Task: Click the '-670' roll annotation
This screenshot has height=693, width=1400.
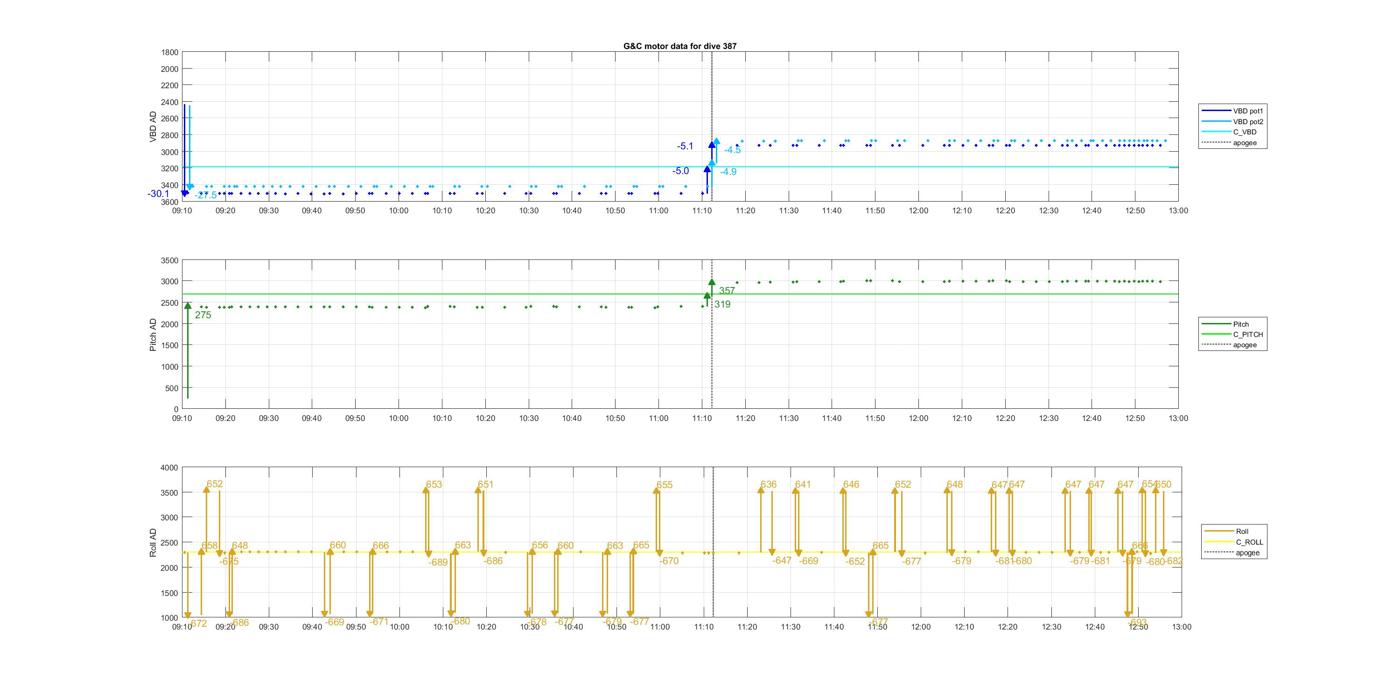Action: pos(669,561)
